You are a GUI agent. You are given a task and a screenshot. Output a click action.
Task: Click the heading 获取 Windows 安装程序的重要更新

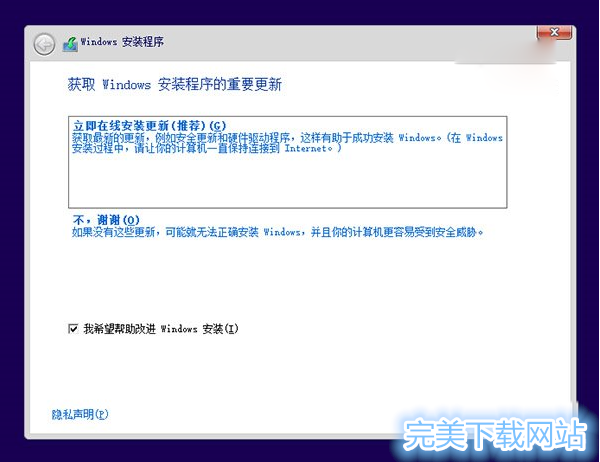[x=174, y=85]
